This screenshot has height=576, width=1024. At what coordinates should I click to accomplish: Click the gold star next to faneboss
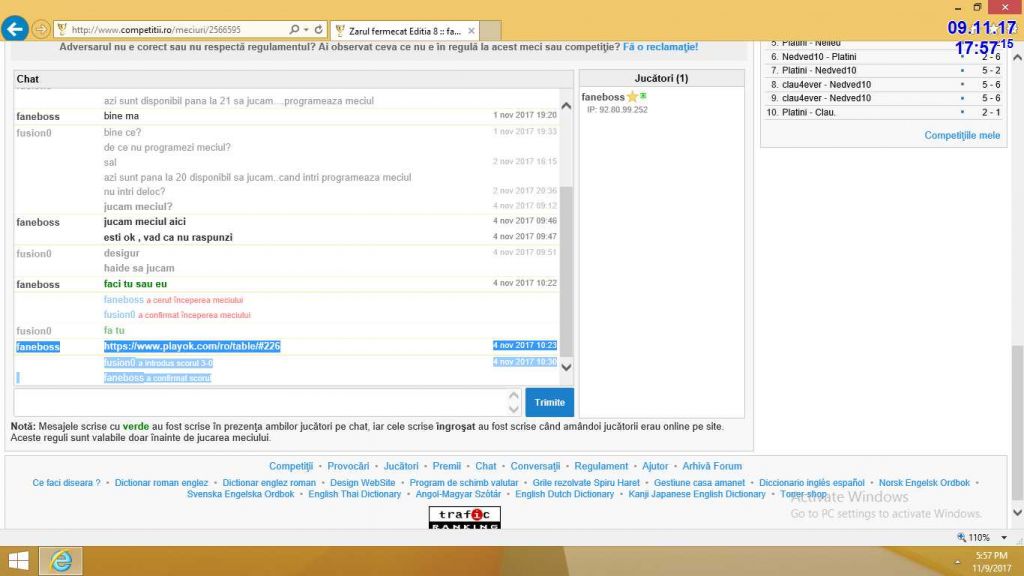[632, 97]
